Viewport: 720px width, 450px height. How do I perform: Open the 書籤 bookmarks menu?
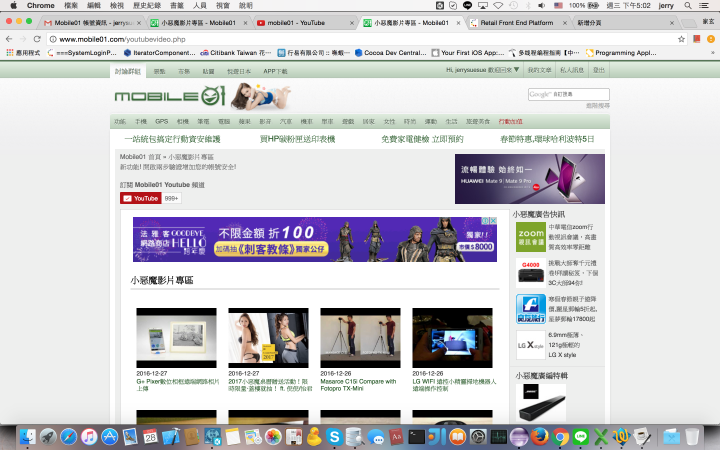177,6
